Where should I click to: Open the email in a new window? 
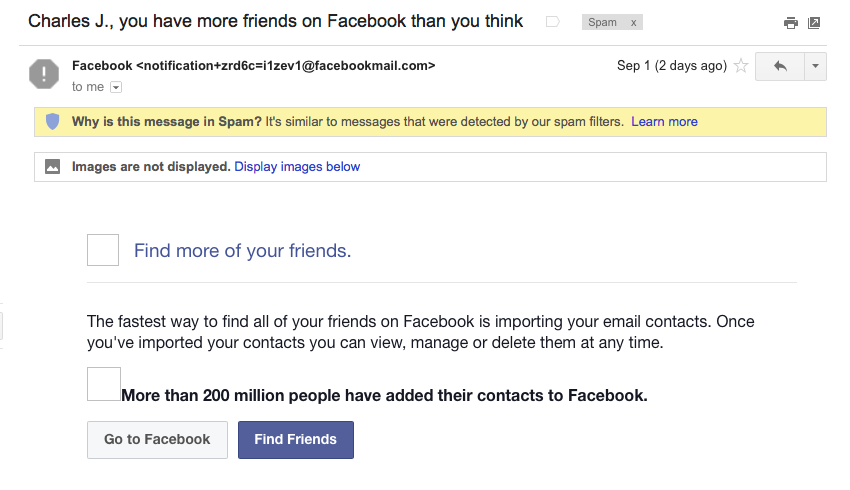point(814,23)
